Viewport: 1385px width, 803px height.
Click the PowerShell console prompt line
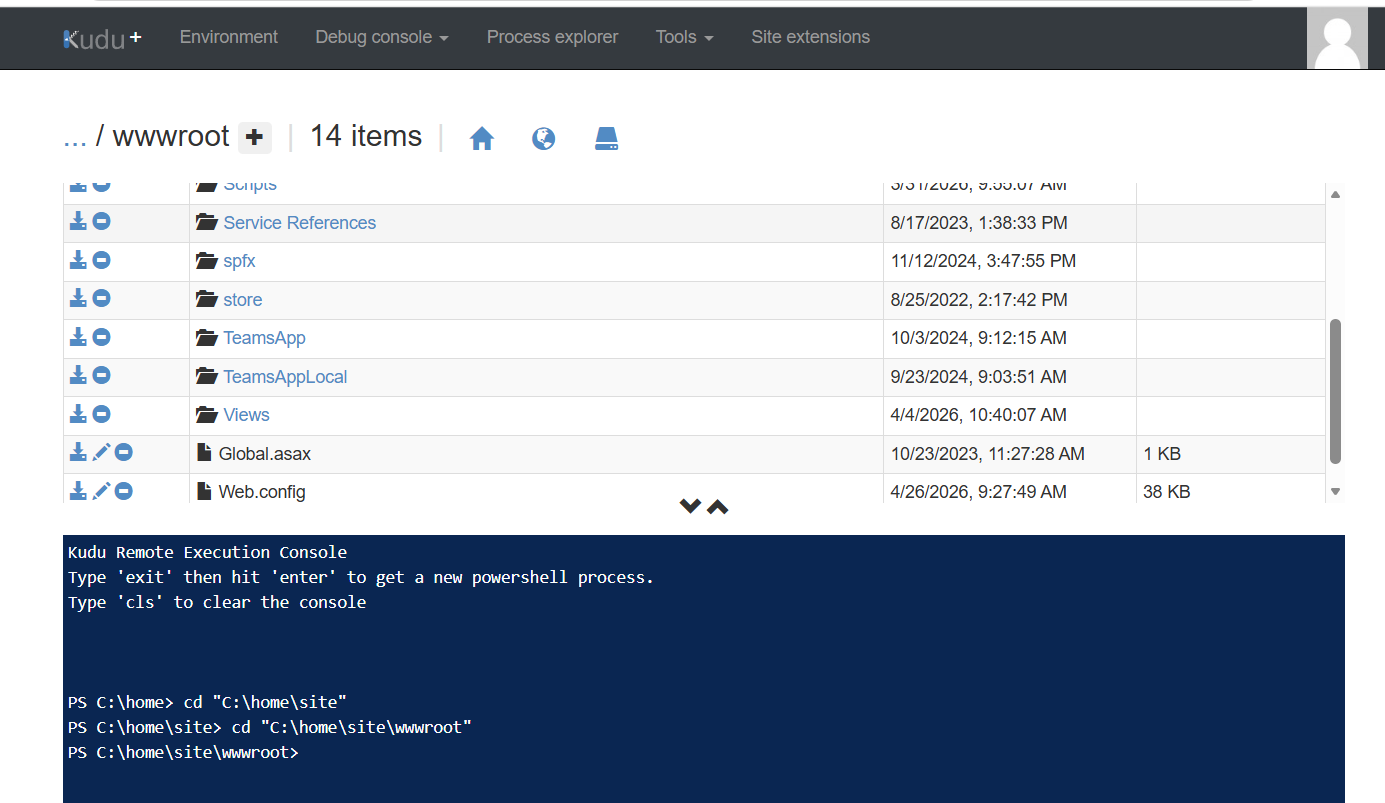[183, 752]
